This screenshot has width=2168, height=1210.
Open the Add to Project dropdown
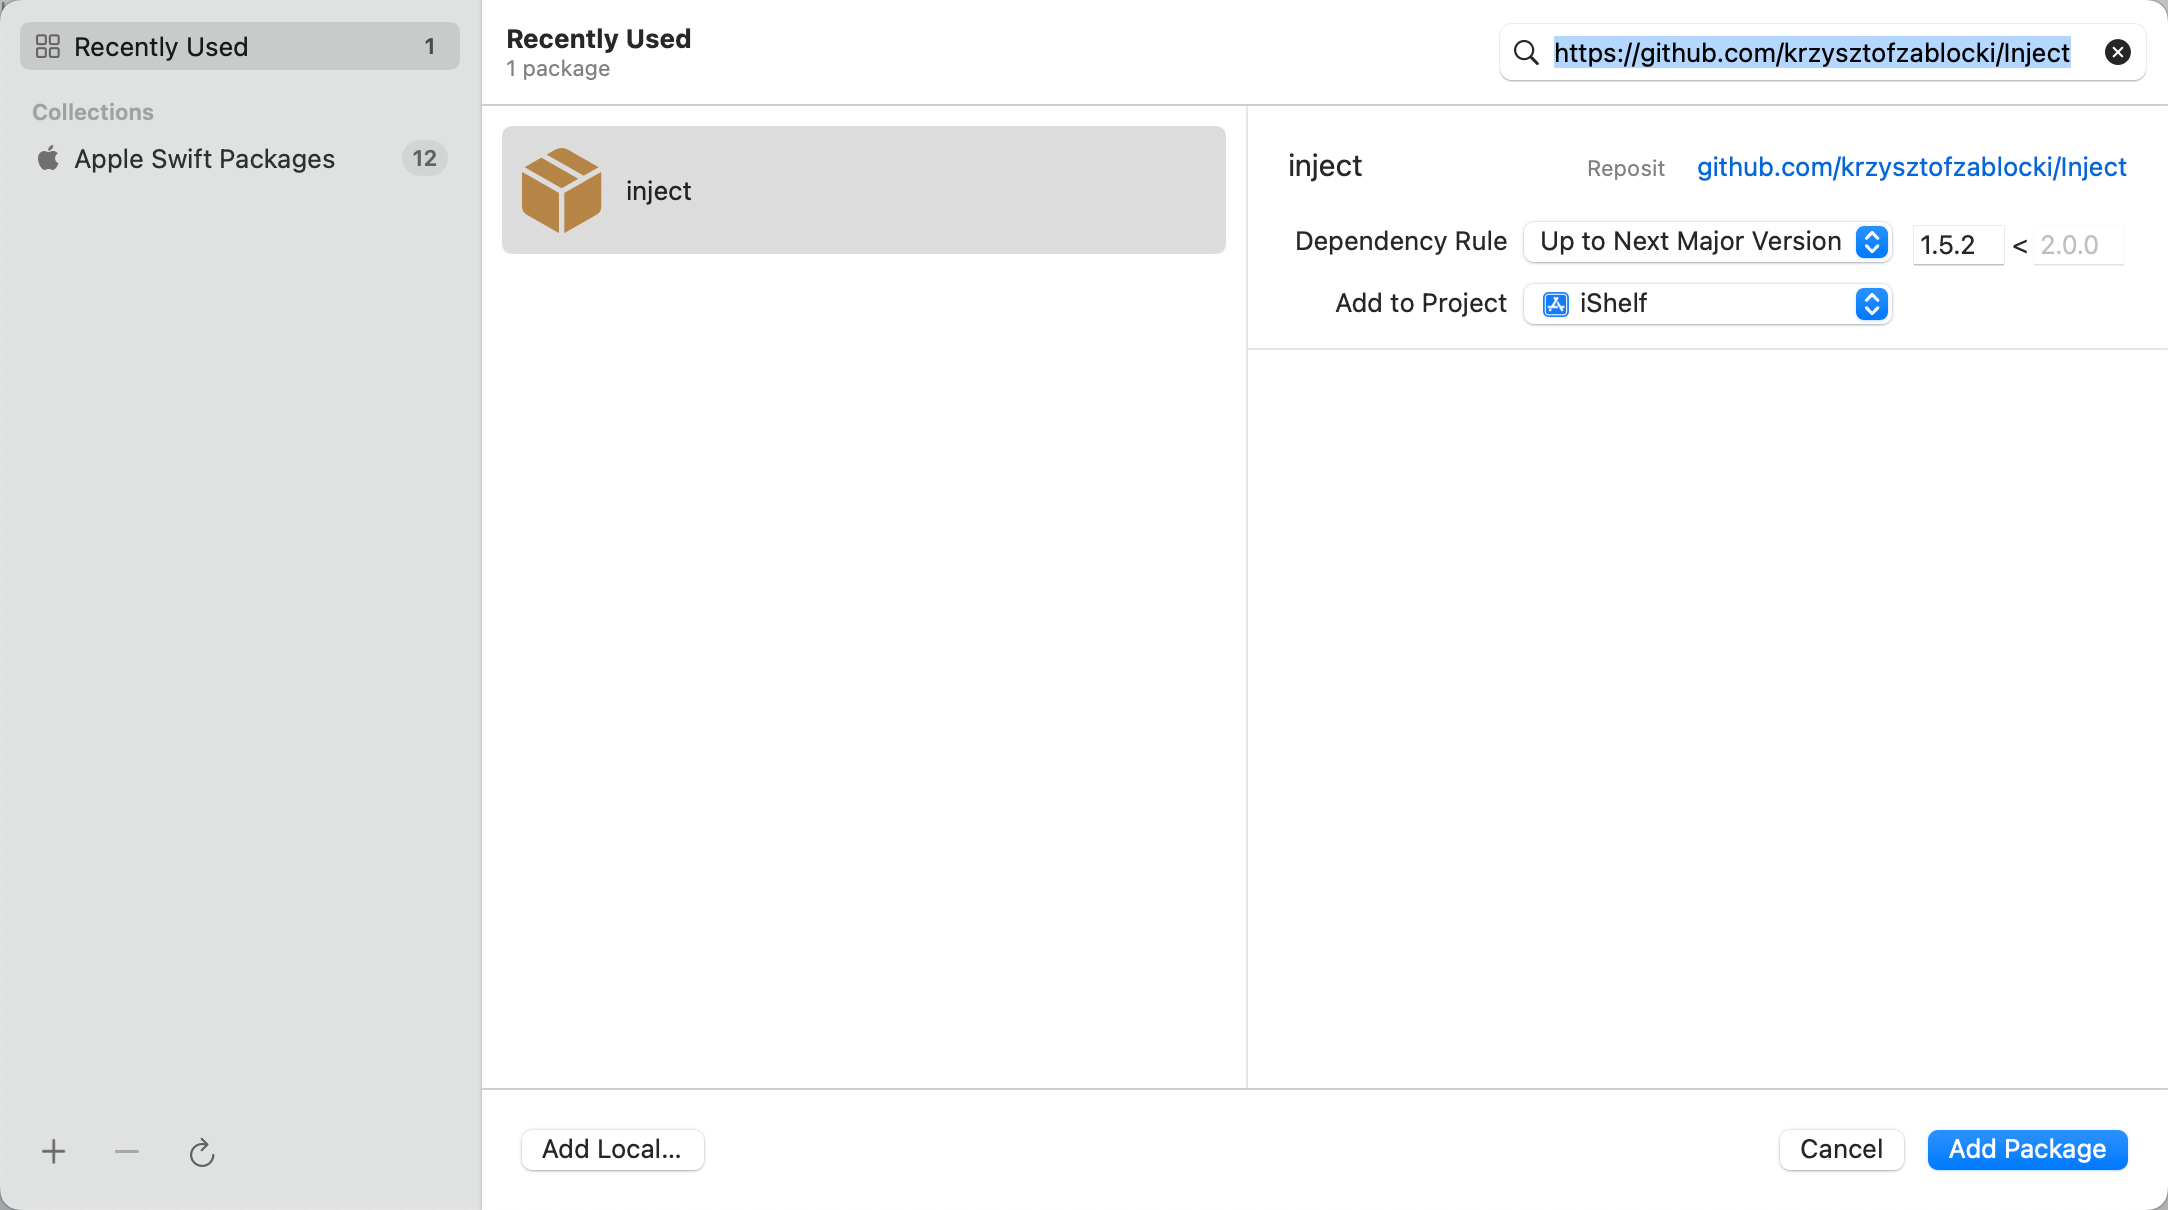(x=1706, y=304)
